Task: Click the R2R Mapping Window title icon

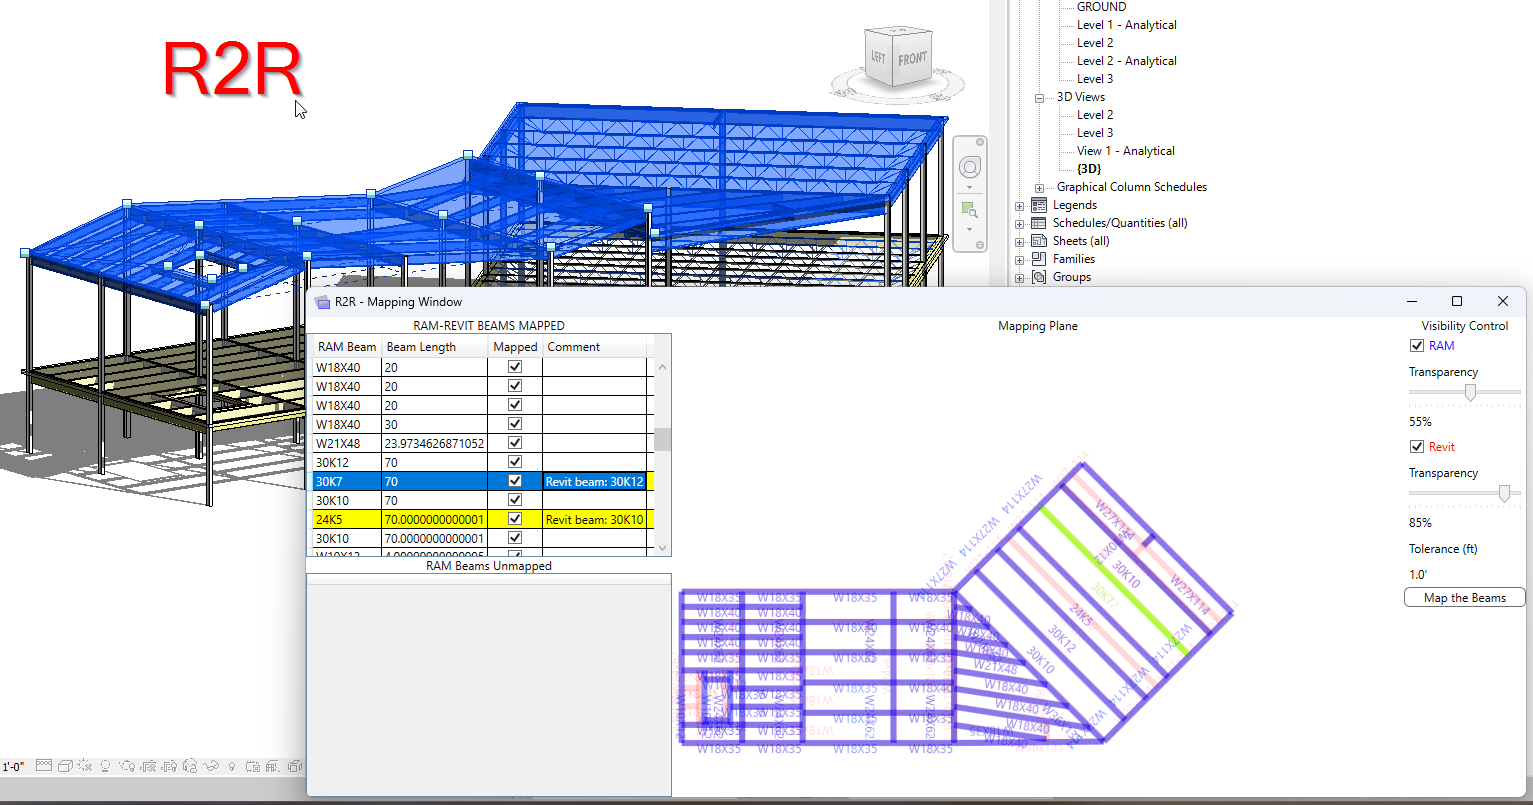Action: tap(322, 301)
